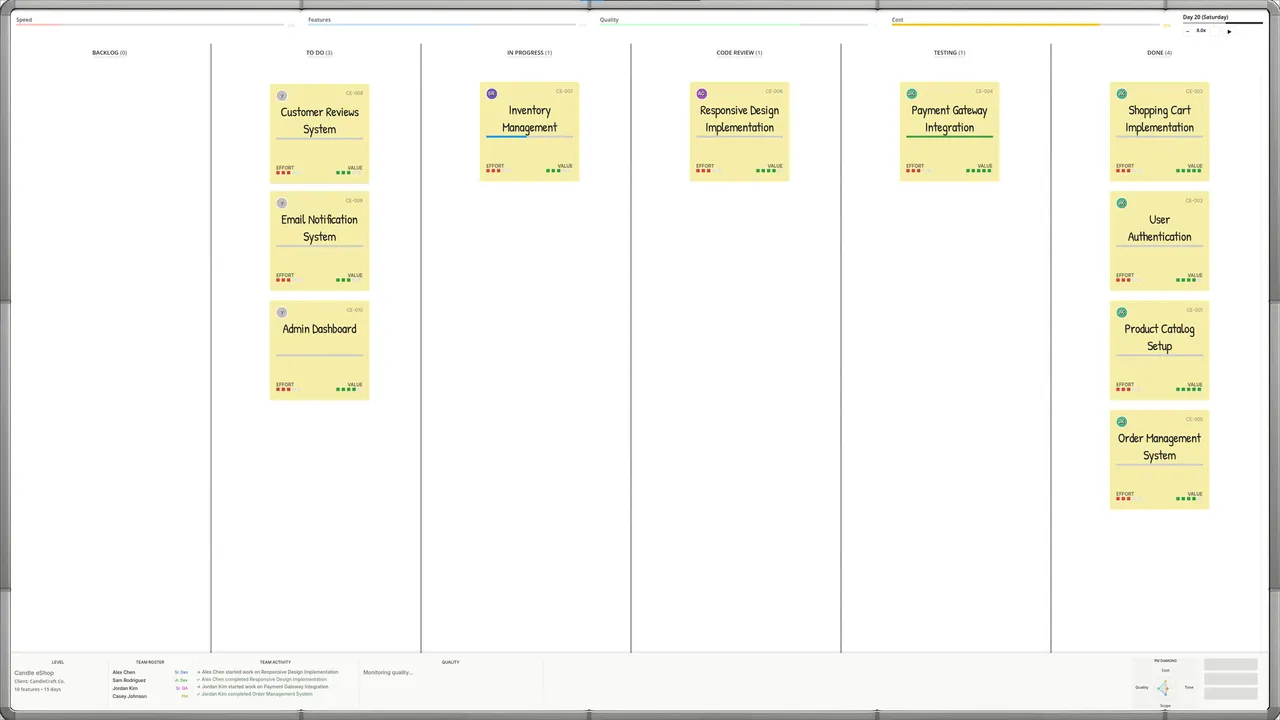1280x720 pixels.
Task: Click unassigned avatar on Customer Reviews System card
Action: [281, 96]
